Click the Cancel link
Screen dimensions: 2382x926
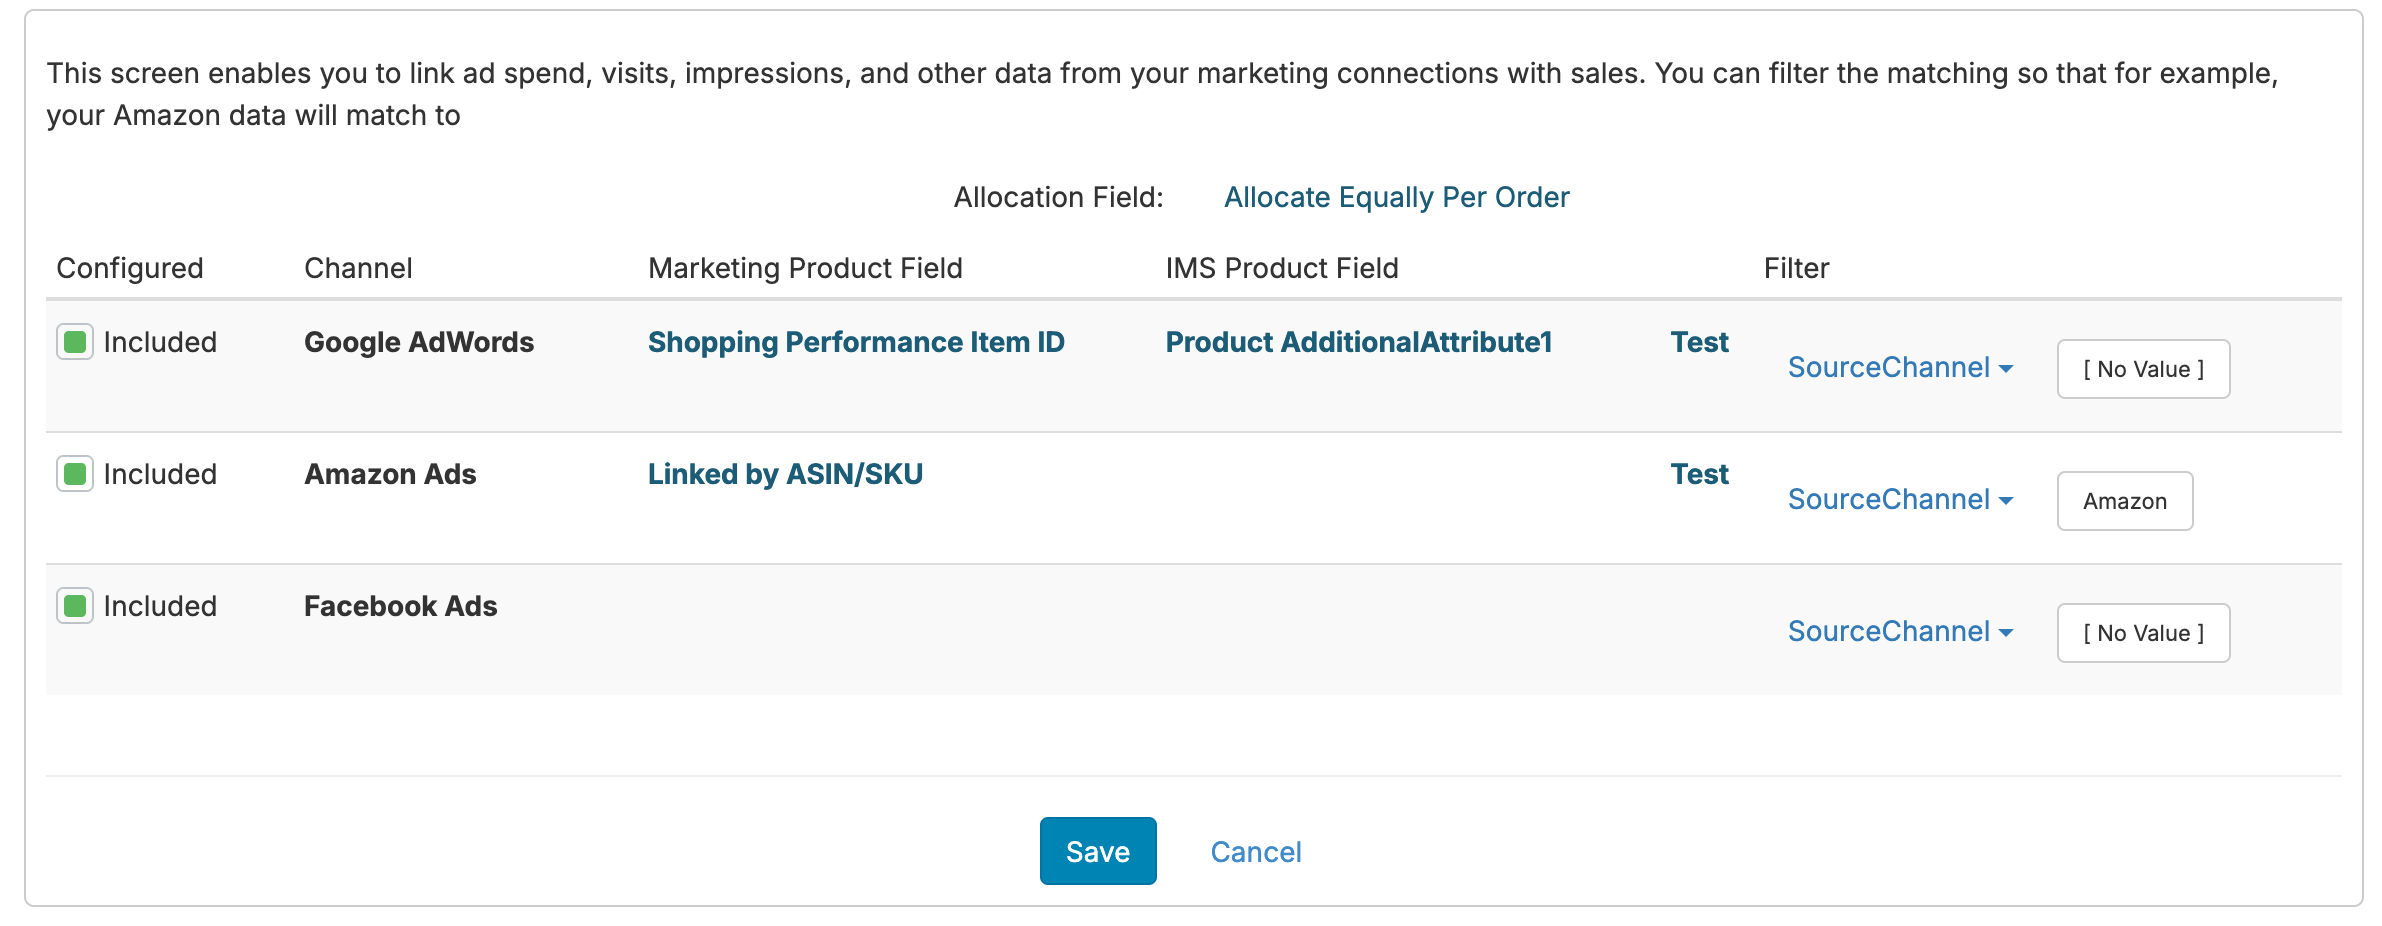click(1255, 852)
